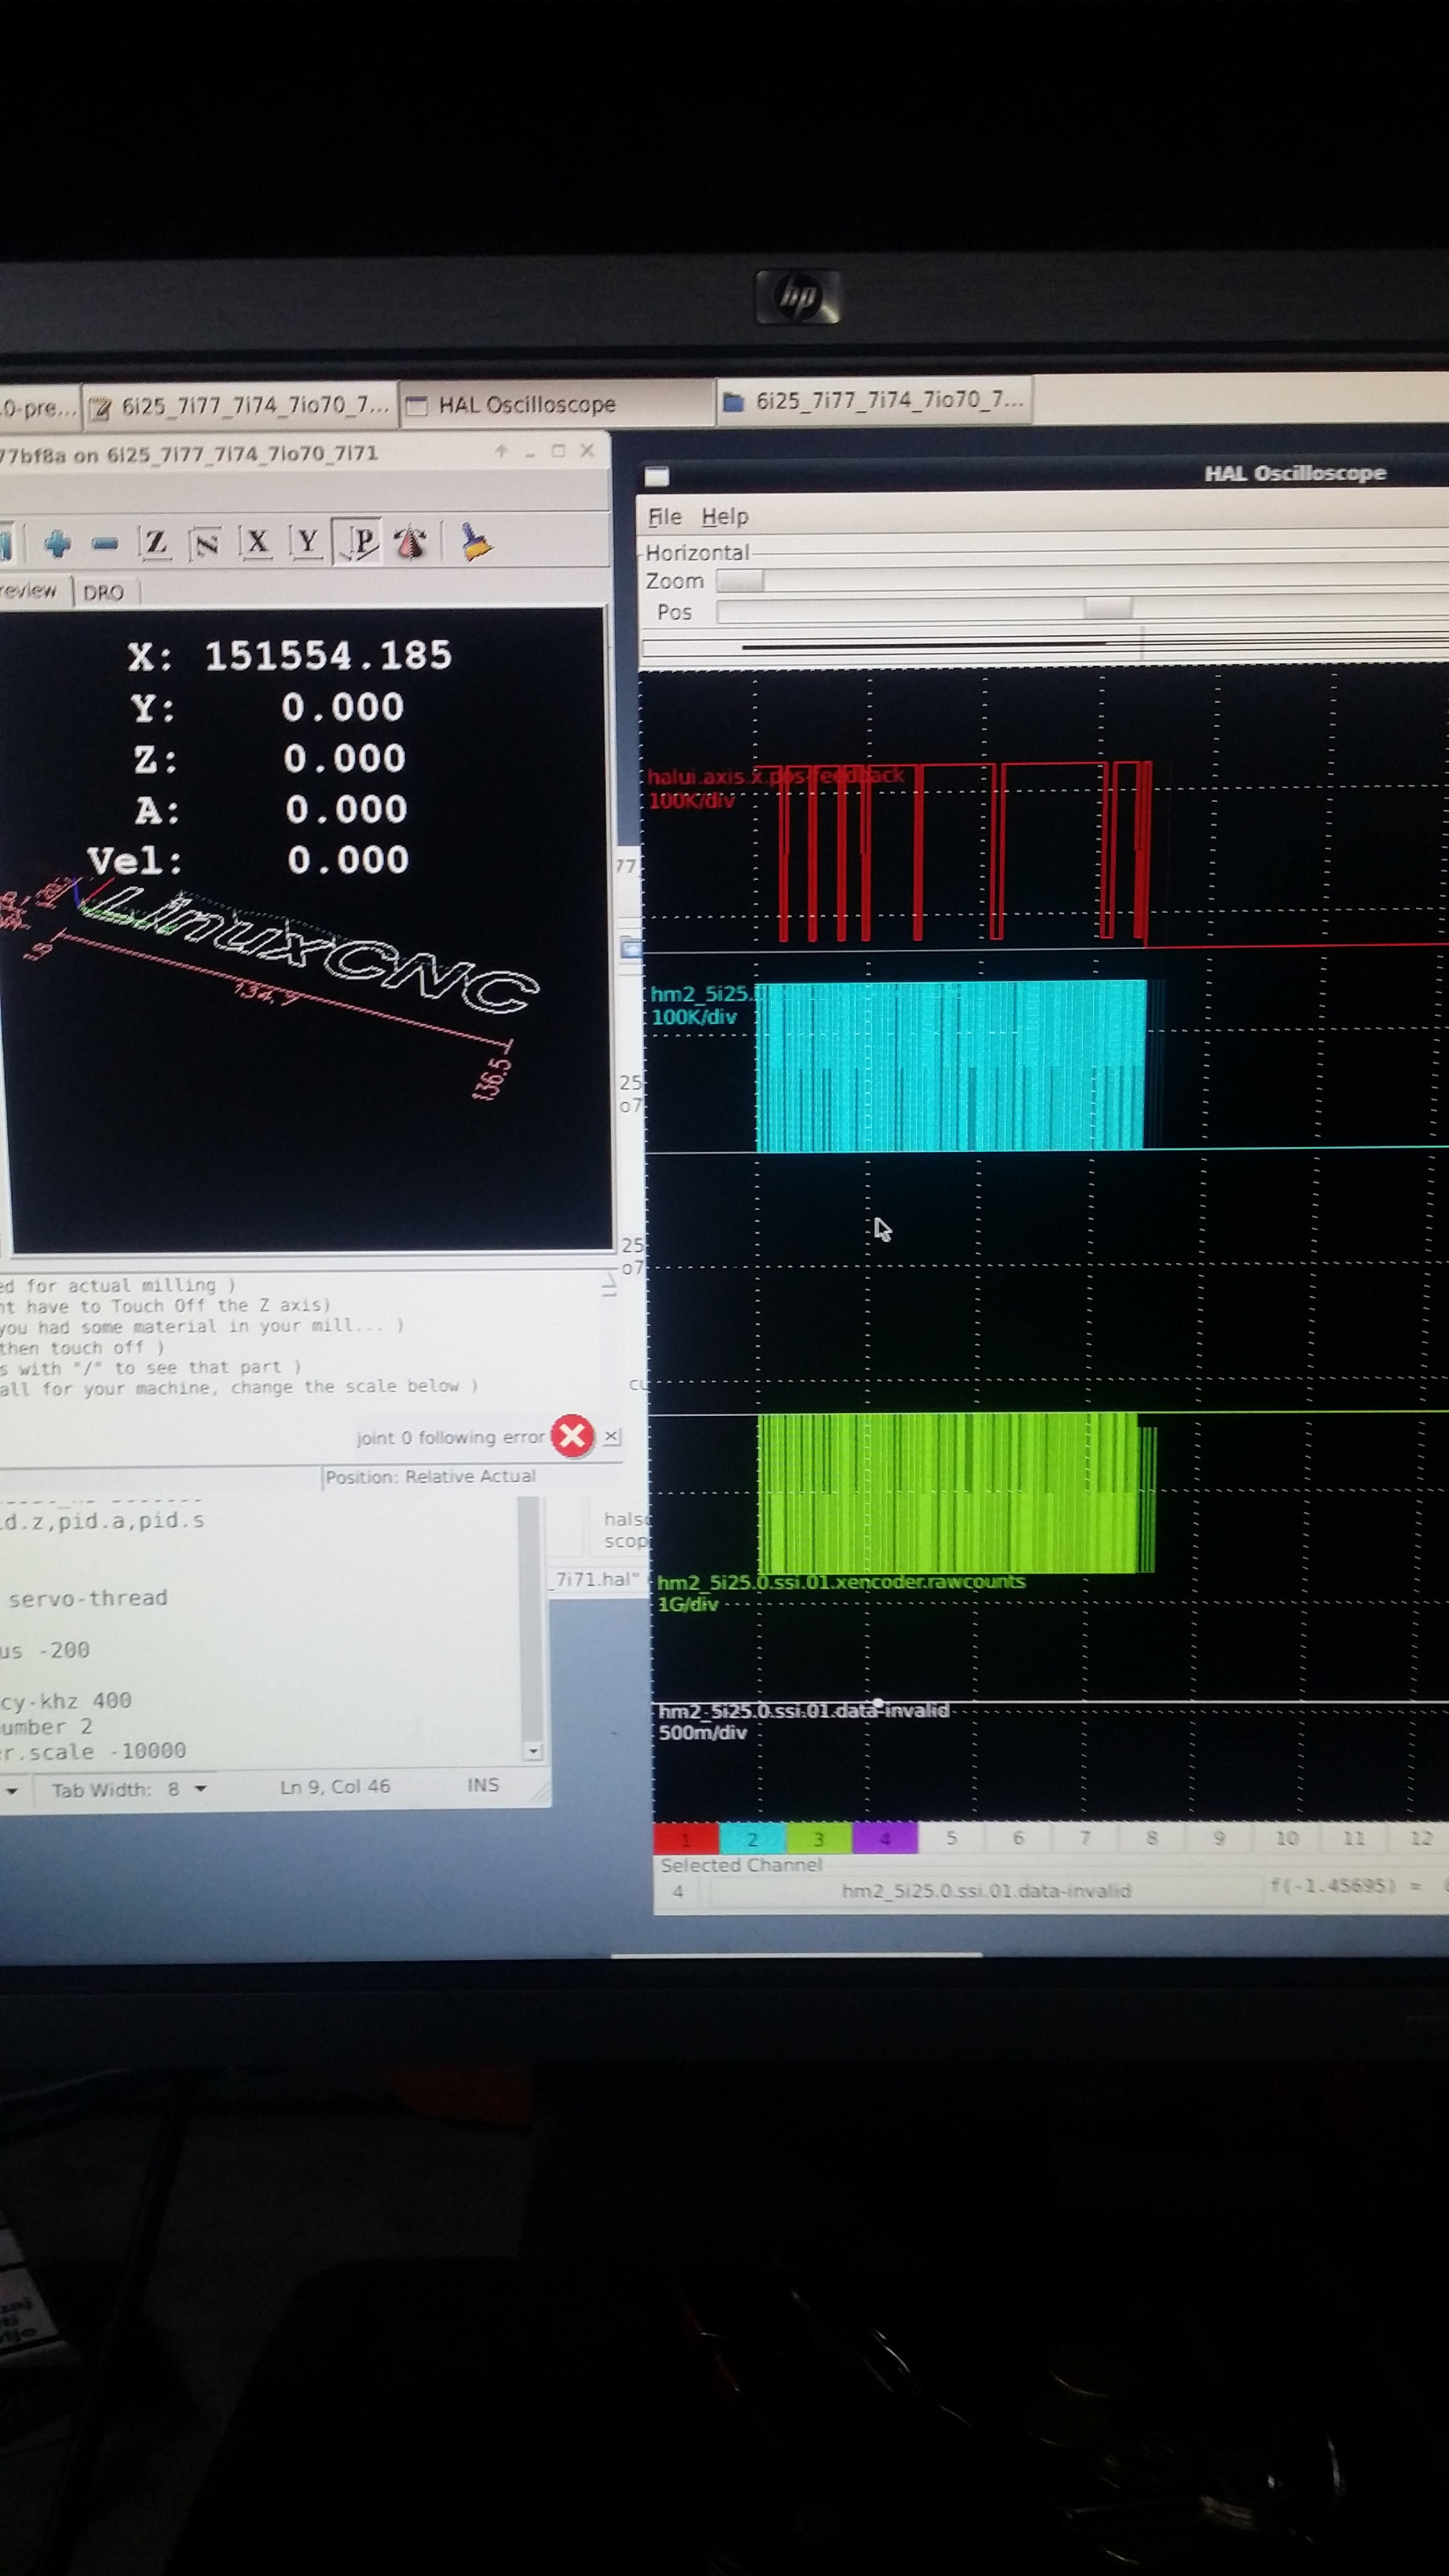The width and height of the screenshot is (1449, 2576).
Task: Click the scope overview position bar under Pos
Action: pos(1044,647)
